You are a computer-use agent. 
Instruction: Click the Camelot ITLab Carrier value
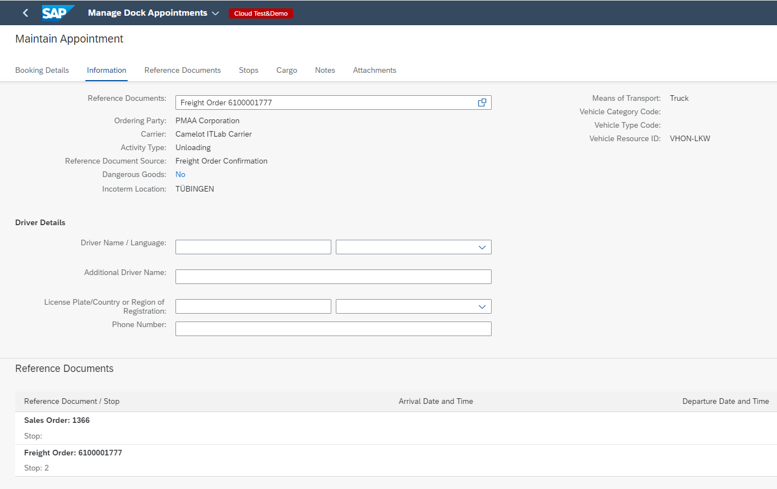(214, 134)
